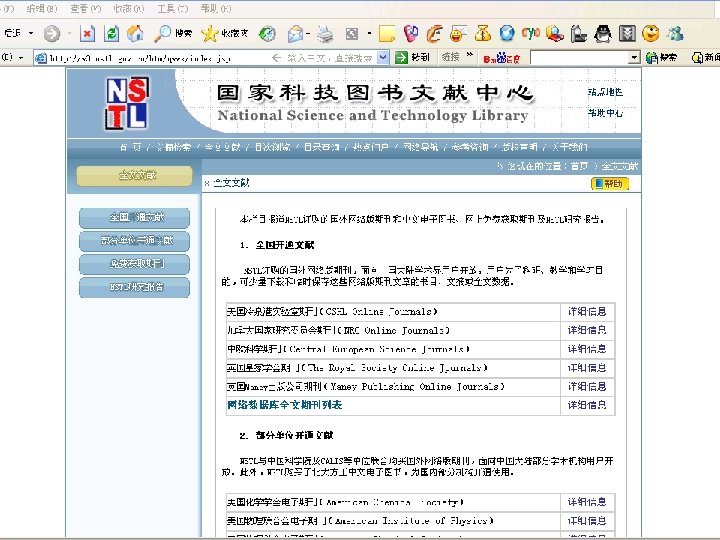Screen dimensions: 720x540
Task: Click the Mail envelope icon
Action: coord(295,34)
